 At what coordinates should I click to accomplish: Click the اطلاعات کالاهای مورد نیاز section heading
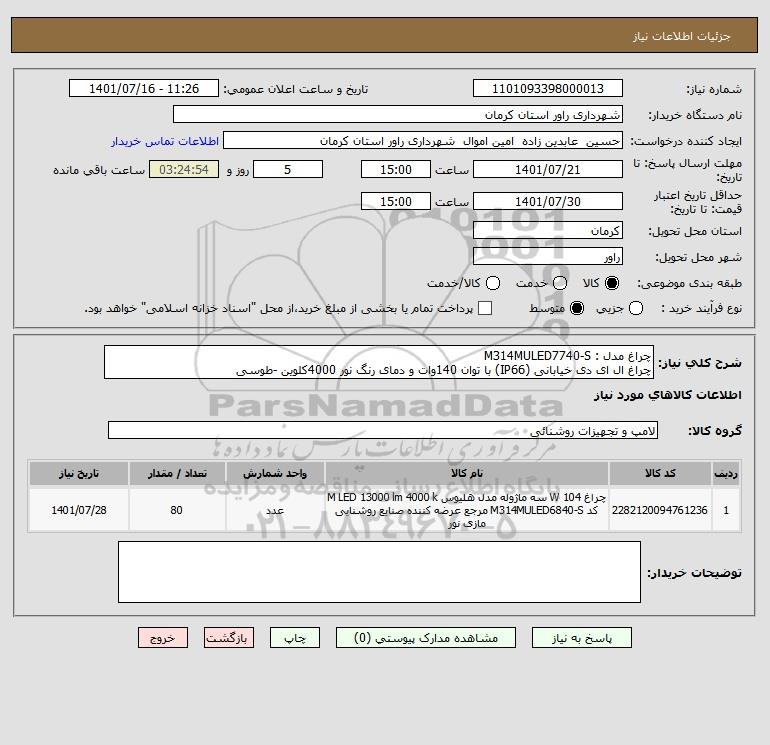(x=668, y=395)
